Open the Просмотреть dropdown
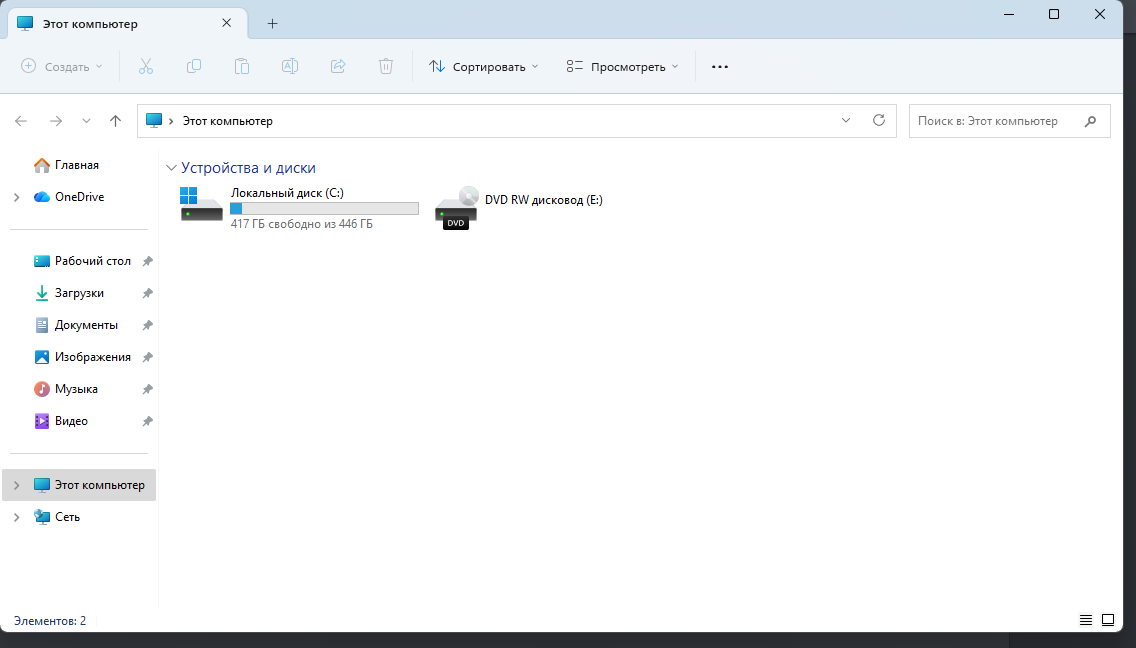Screen dimensions: 1136x648 coord(622,67)
